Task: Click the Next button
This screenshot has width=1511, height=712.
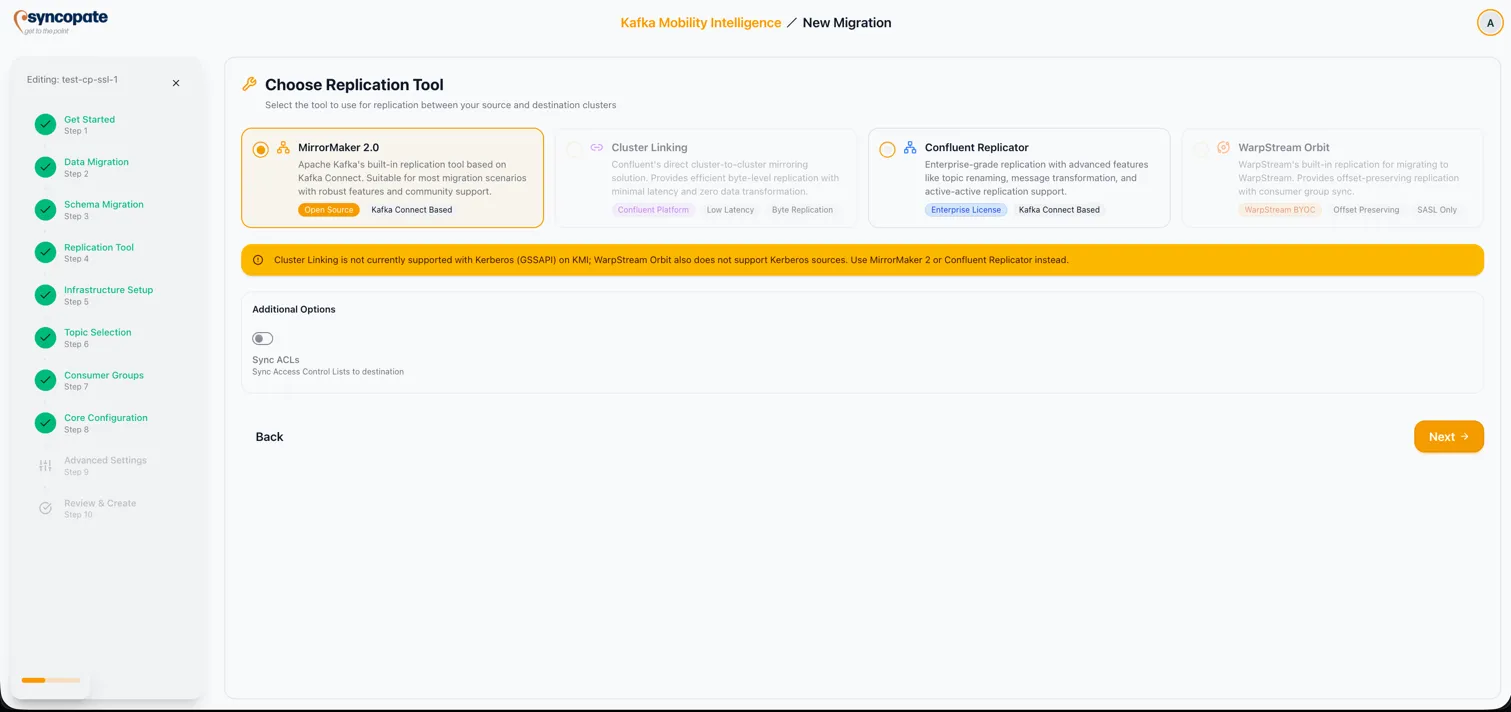Action: point(1448,437)
